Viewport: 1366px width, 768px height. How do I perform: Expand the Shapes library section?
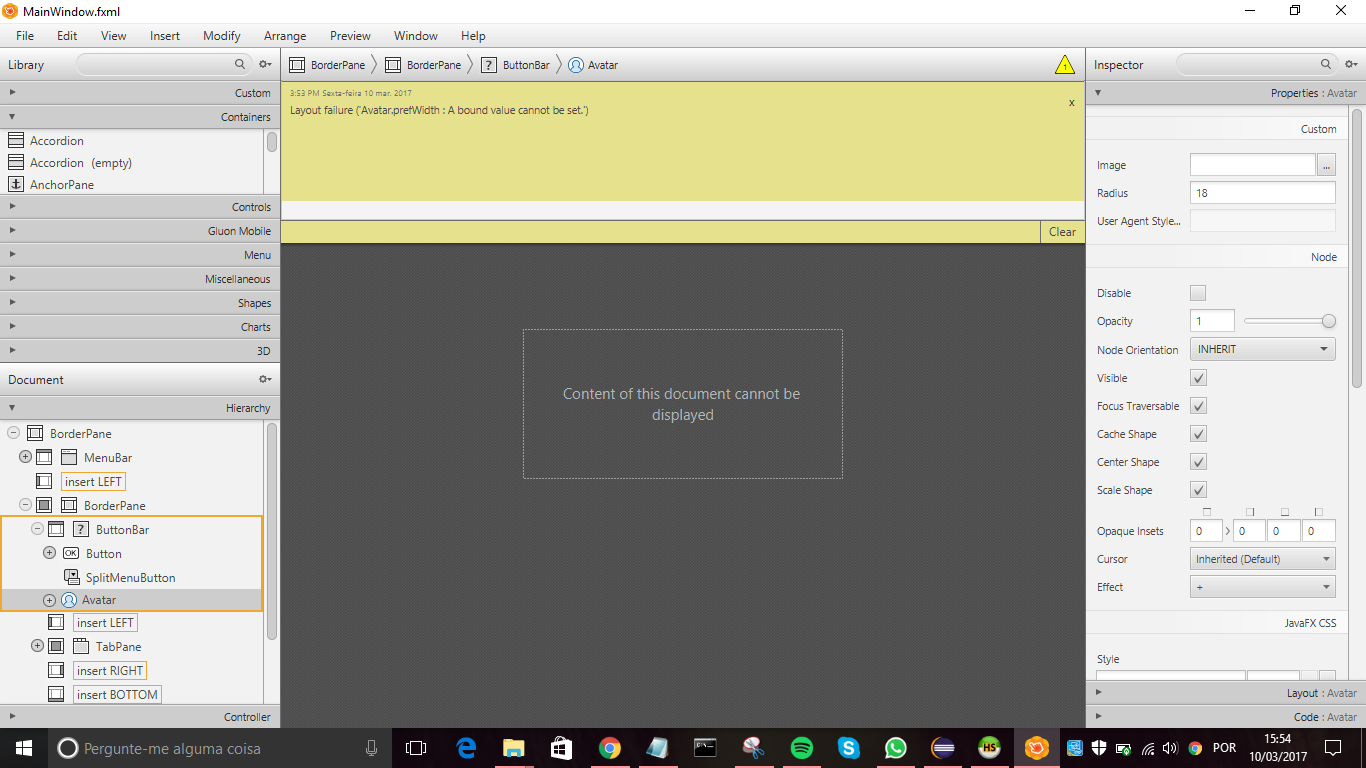(x=138, y=303)
